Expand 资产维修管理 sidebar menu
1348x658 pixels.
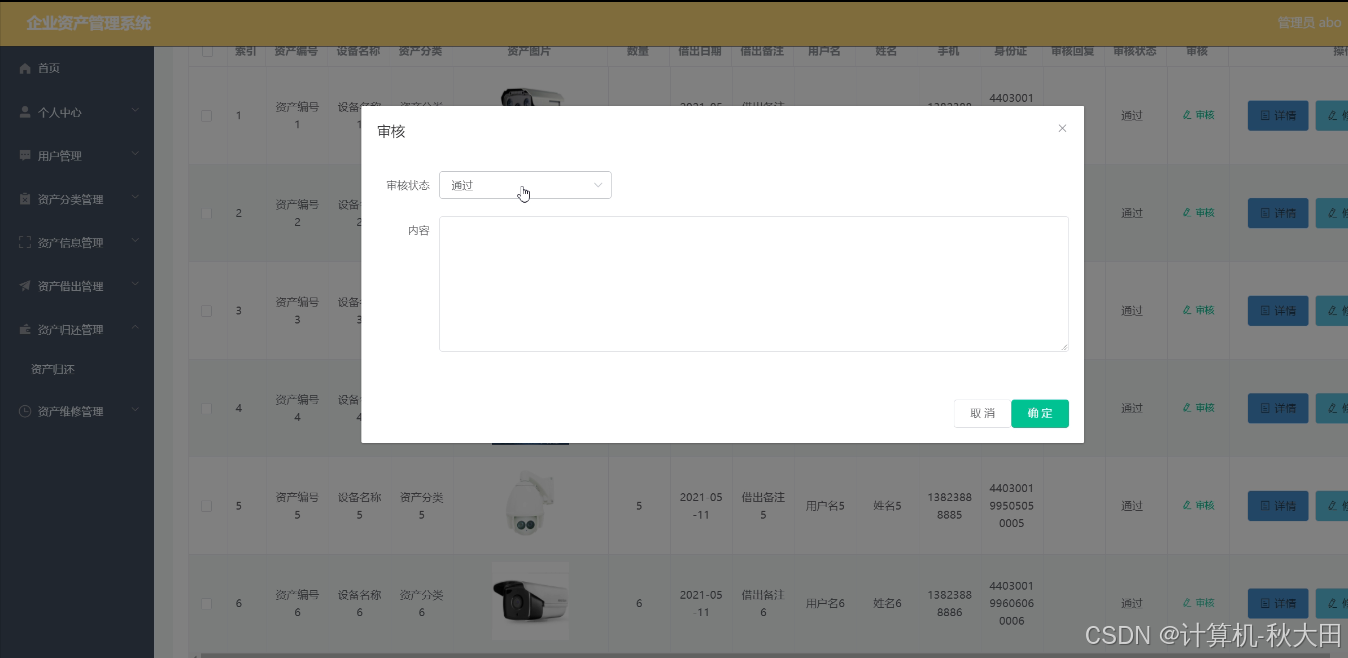pyautogui.click(x=77, y=411)
